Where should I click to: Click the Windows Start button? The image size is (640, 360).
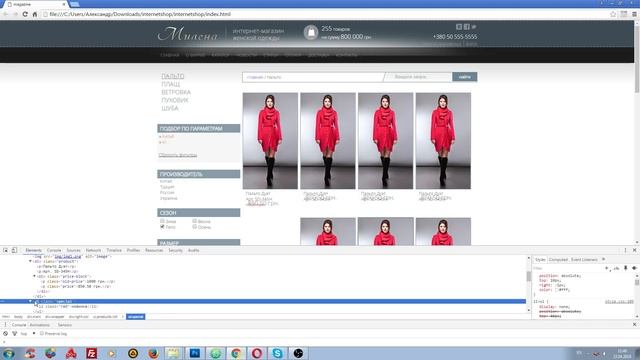[x=9, y=353]
